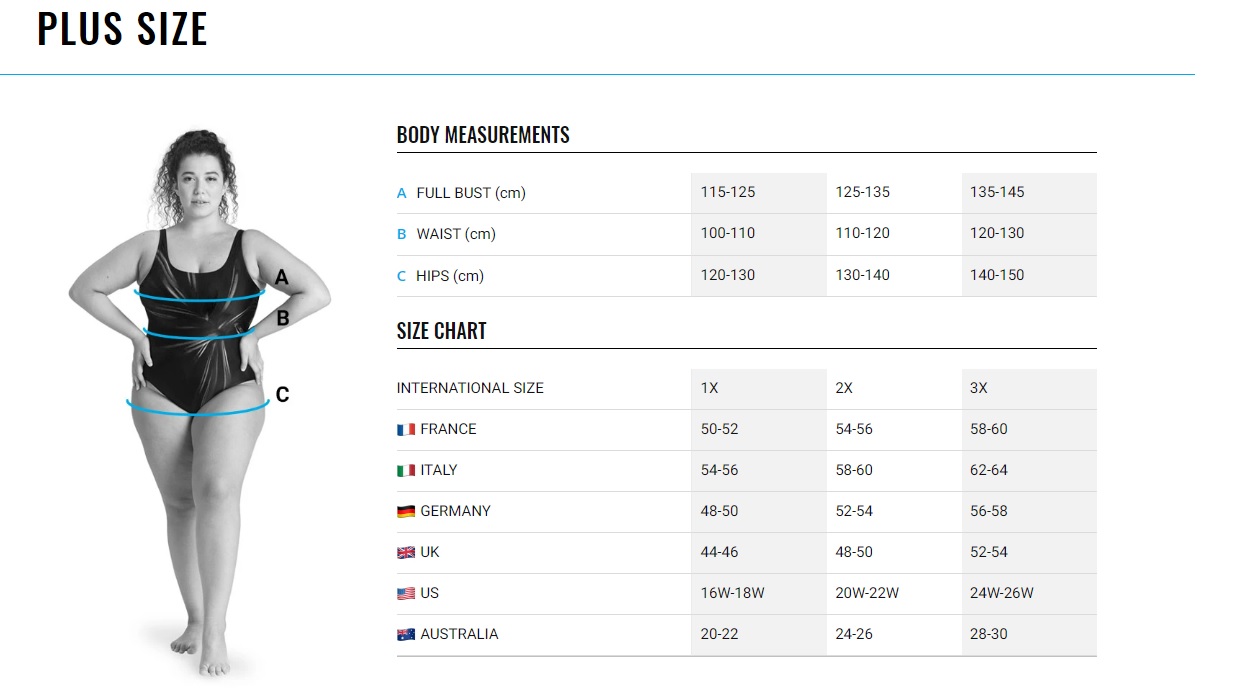
Task: Click the model swimsuit photo
Action: 199,405
